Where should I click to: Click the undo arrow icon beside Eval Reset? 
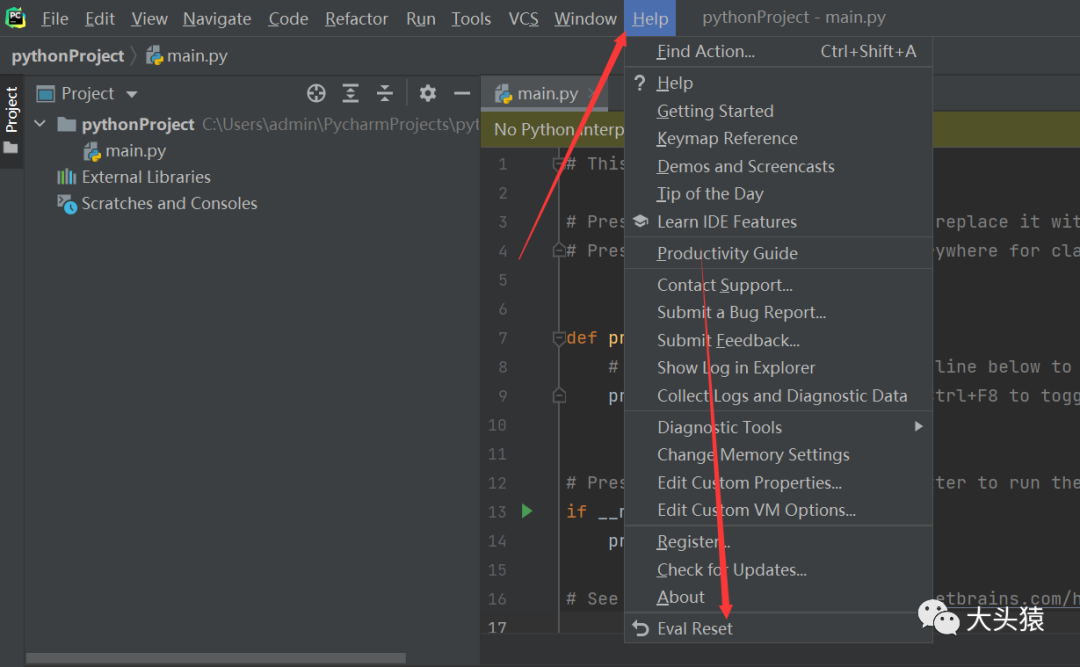[x=641, y=628]
